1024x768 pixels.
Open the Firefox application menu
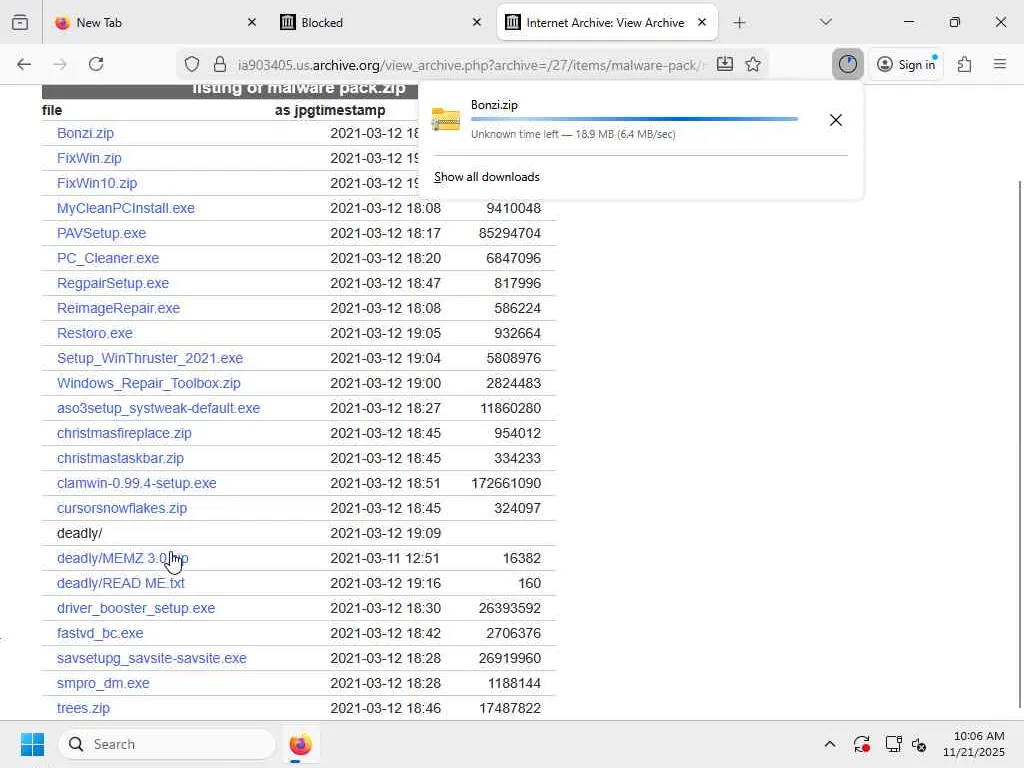pyautogui.click(x=1000, y=64)
